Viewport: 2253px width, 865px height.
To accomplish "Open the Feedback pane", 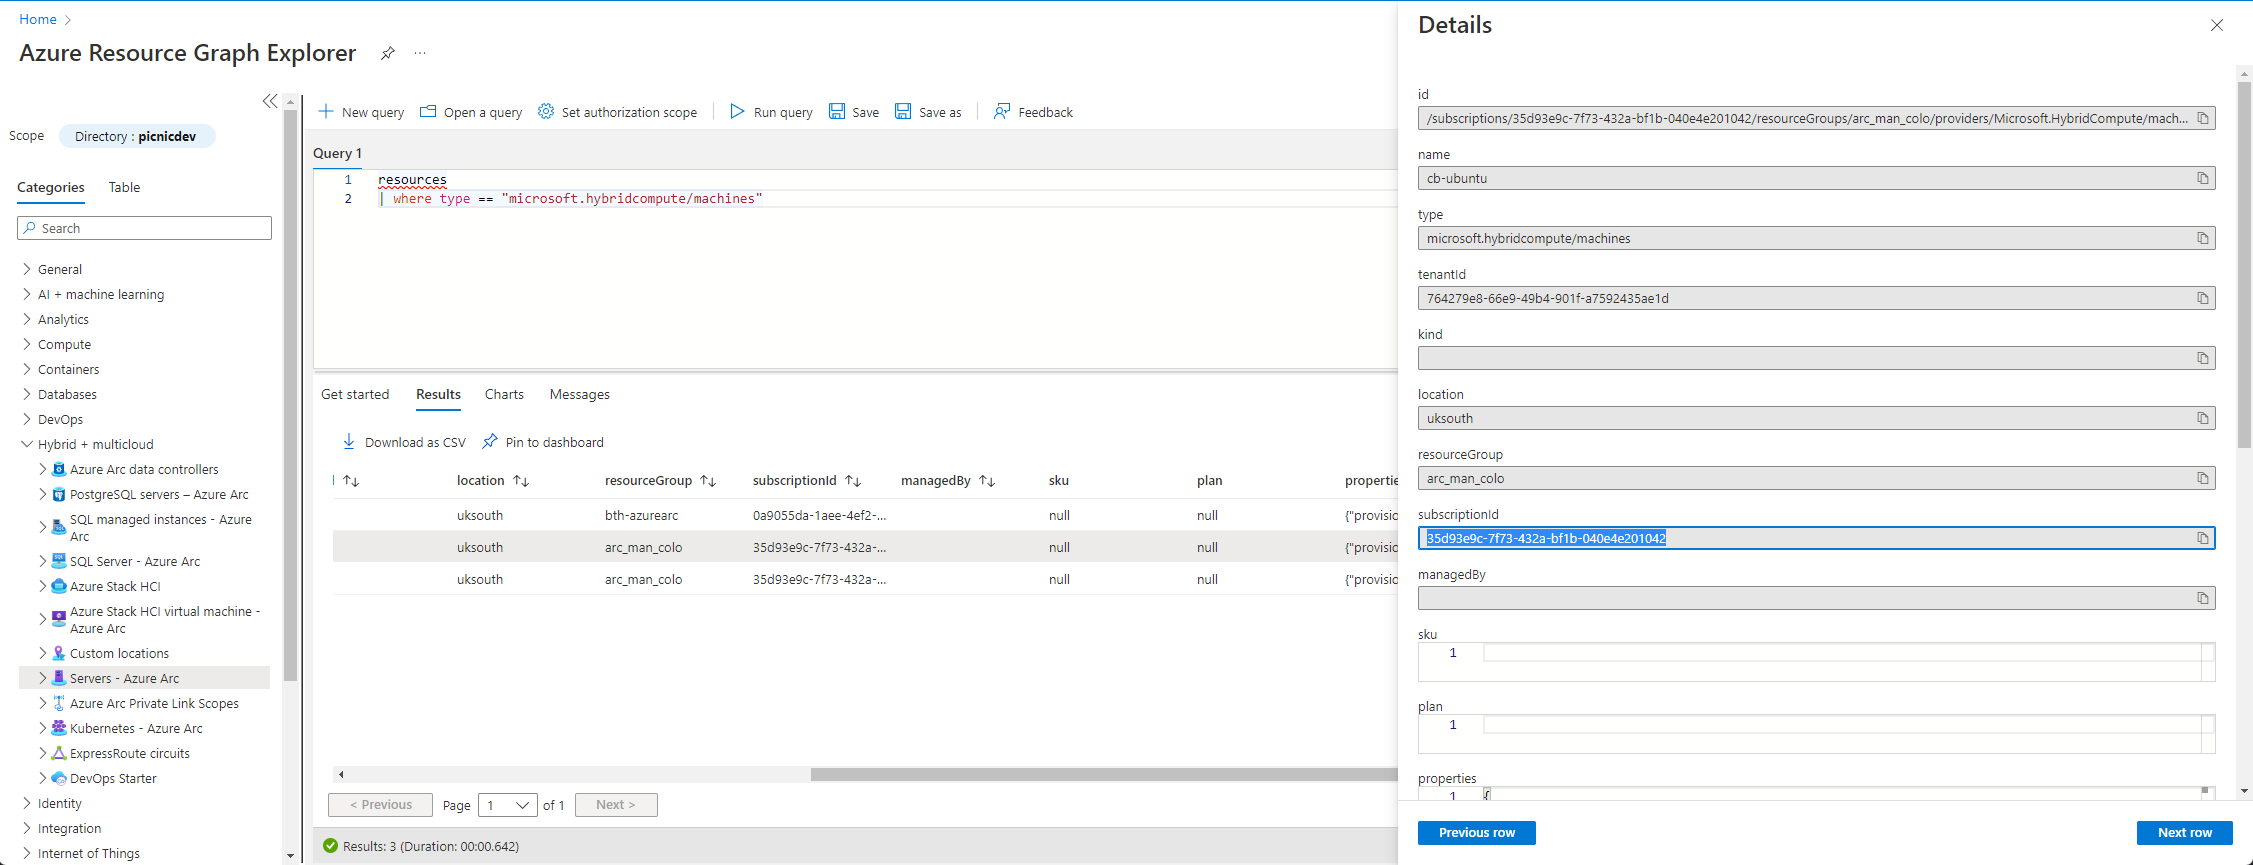I will tap(1033, 112).
